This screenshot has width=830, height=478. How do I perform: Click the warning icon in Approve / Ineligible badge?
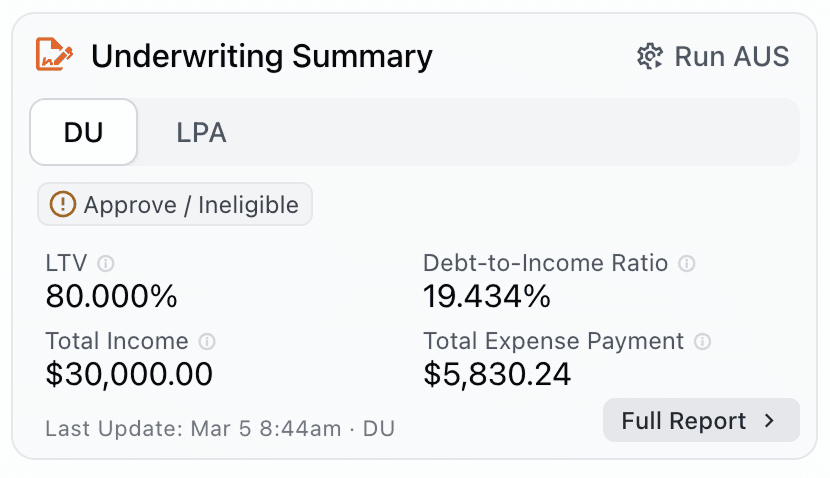pyautogui.click(x=62, y=204)
